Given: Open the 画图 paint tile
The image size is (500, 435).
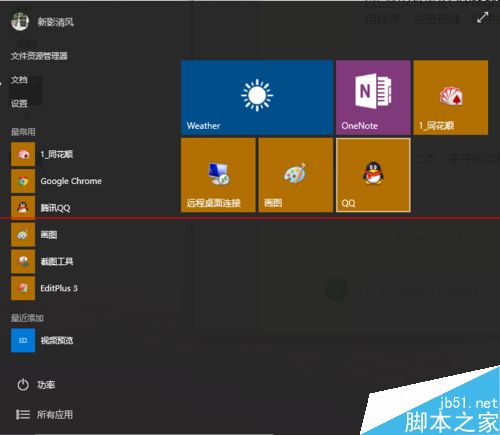Looking at the screenshot, I should [296, 175].
